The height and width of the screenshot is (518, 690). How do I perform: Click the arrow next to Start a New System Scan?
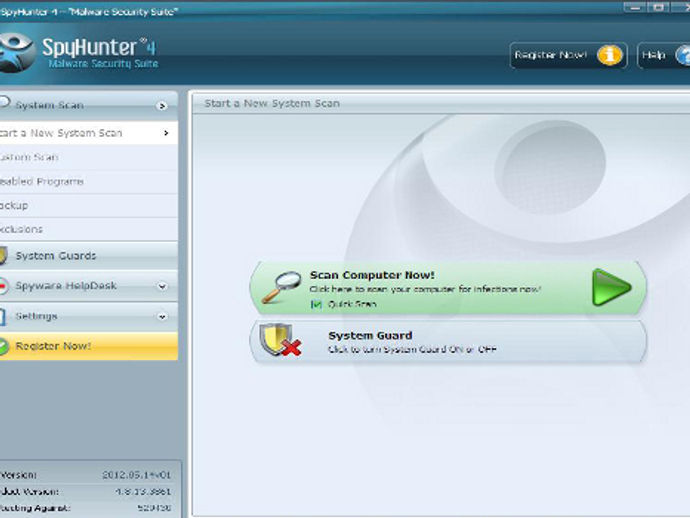point(166,133)
